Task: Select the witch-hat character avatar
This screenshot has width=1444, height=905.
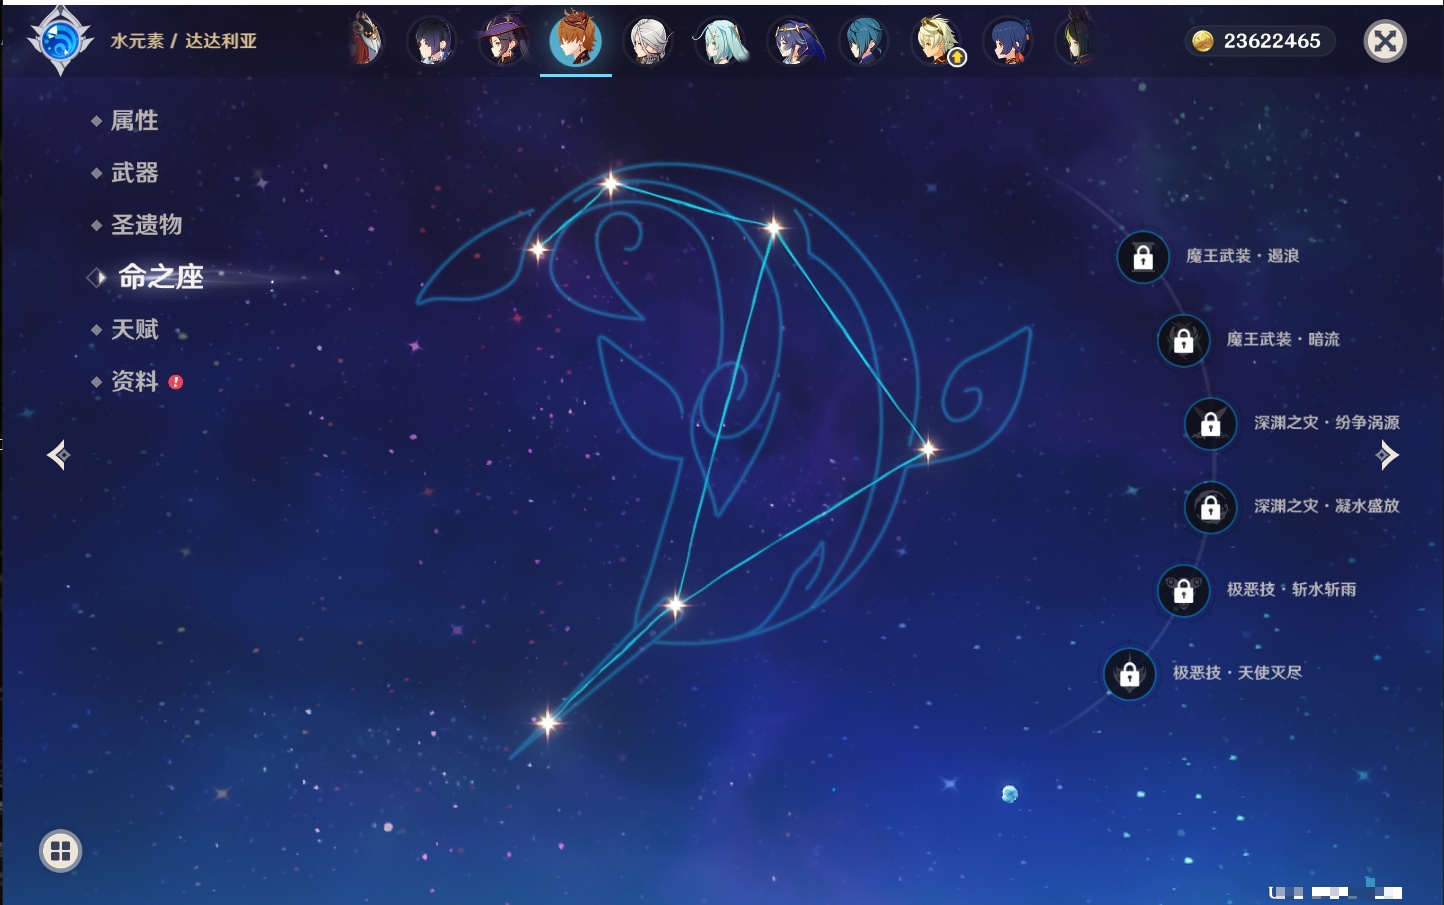Action: tap(503, 41)
